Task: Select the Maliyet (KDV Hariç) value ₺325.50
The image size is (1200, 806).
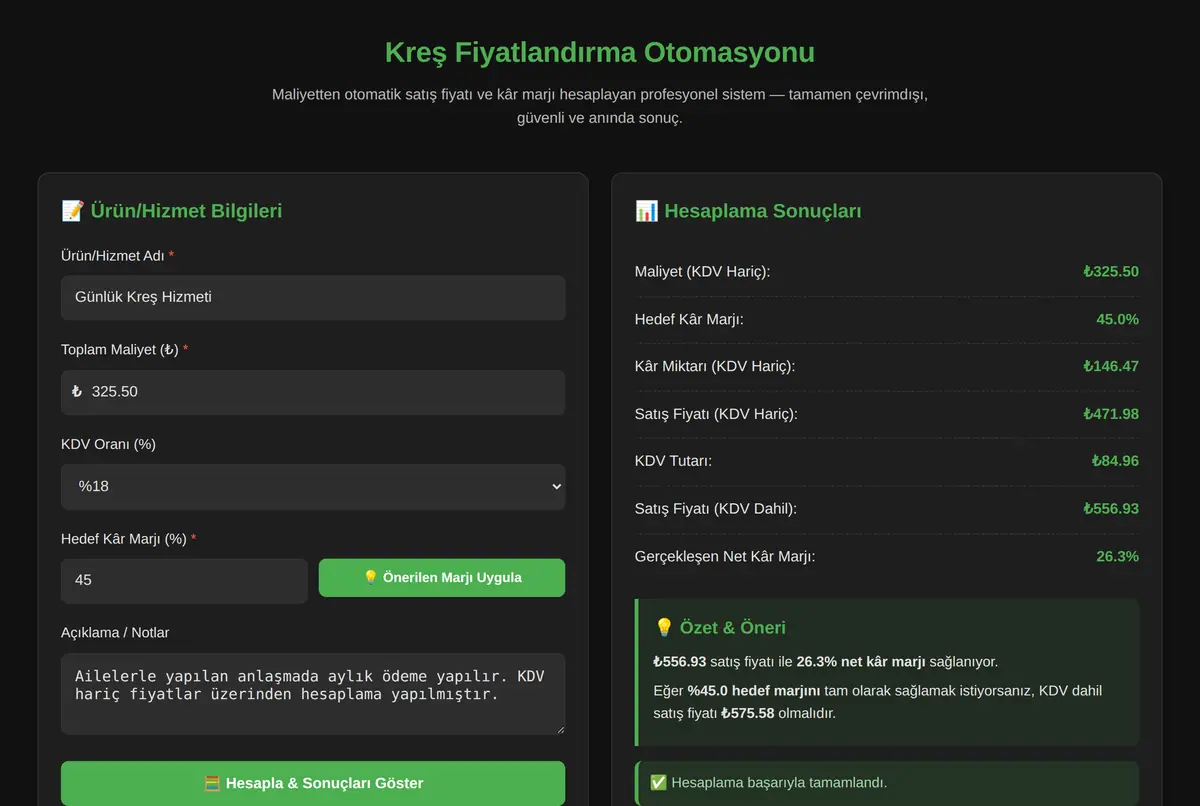Action: click(1110, 272)
